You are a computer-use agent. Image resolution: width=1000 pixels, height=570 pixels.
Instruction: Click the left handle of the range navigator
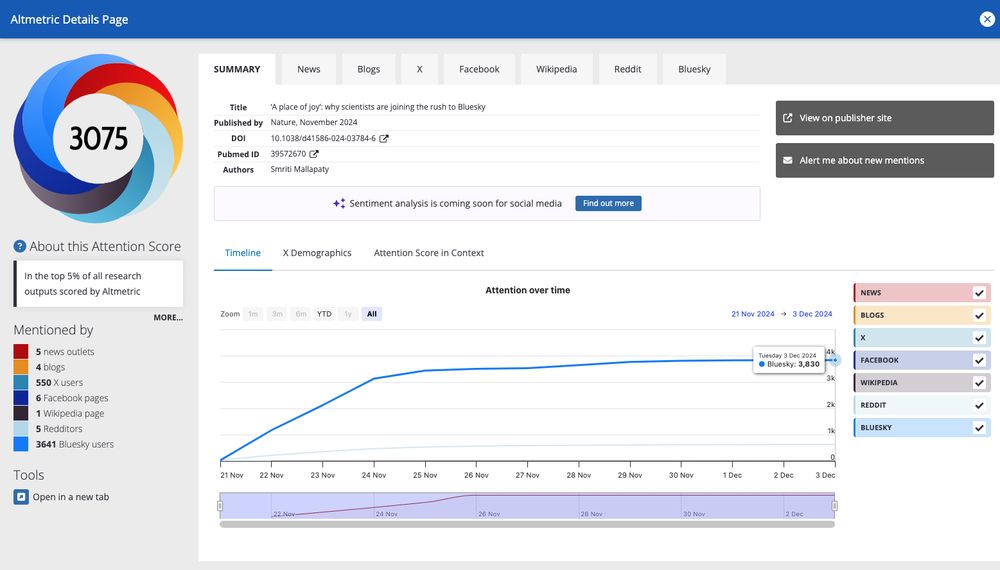pyautogui.click(x=220, y=506)
